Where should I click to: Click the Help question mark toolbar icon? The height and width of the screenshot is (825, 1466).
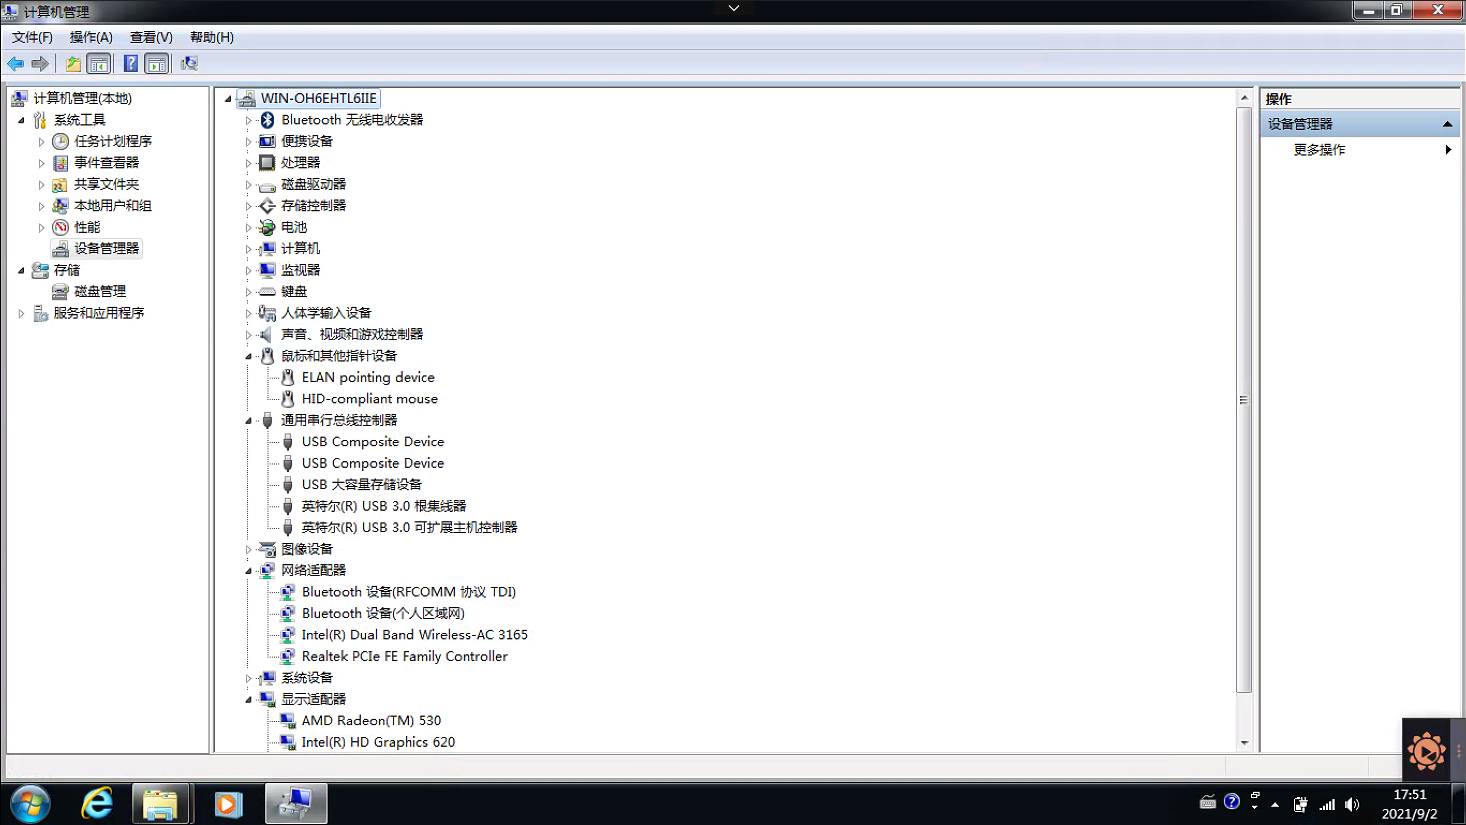point(130,64)
